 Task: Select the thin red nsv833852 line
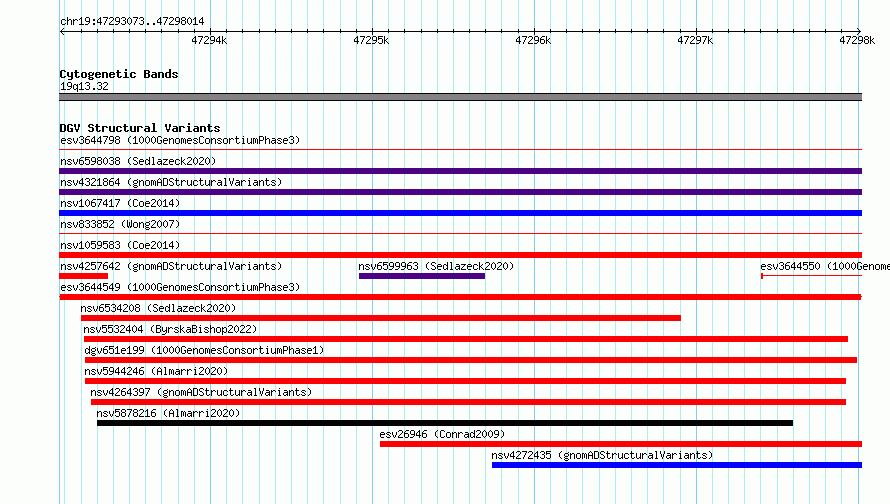point(460,234)
